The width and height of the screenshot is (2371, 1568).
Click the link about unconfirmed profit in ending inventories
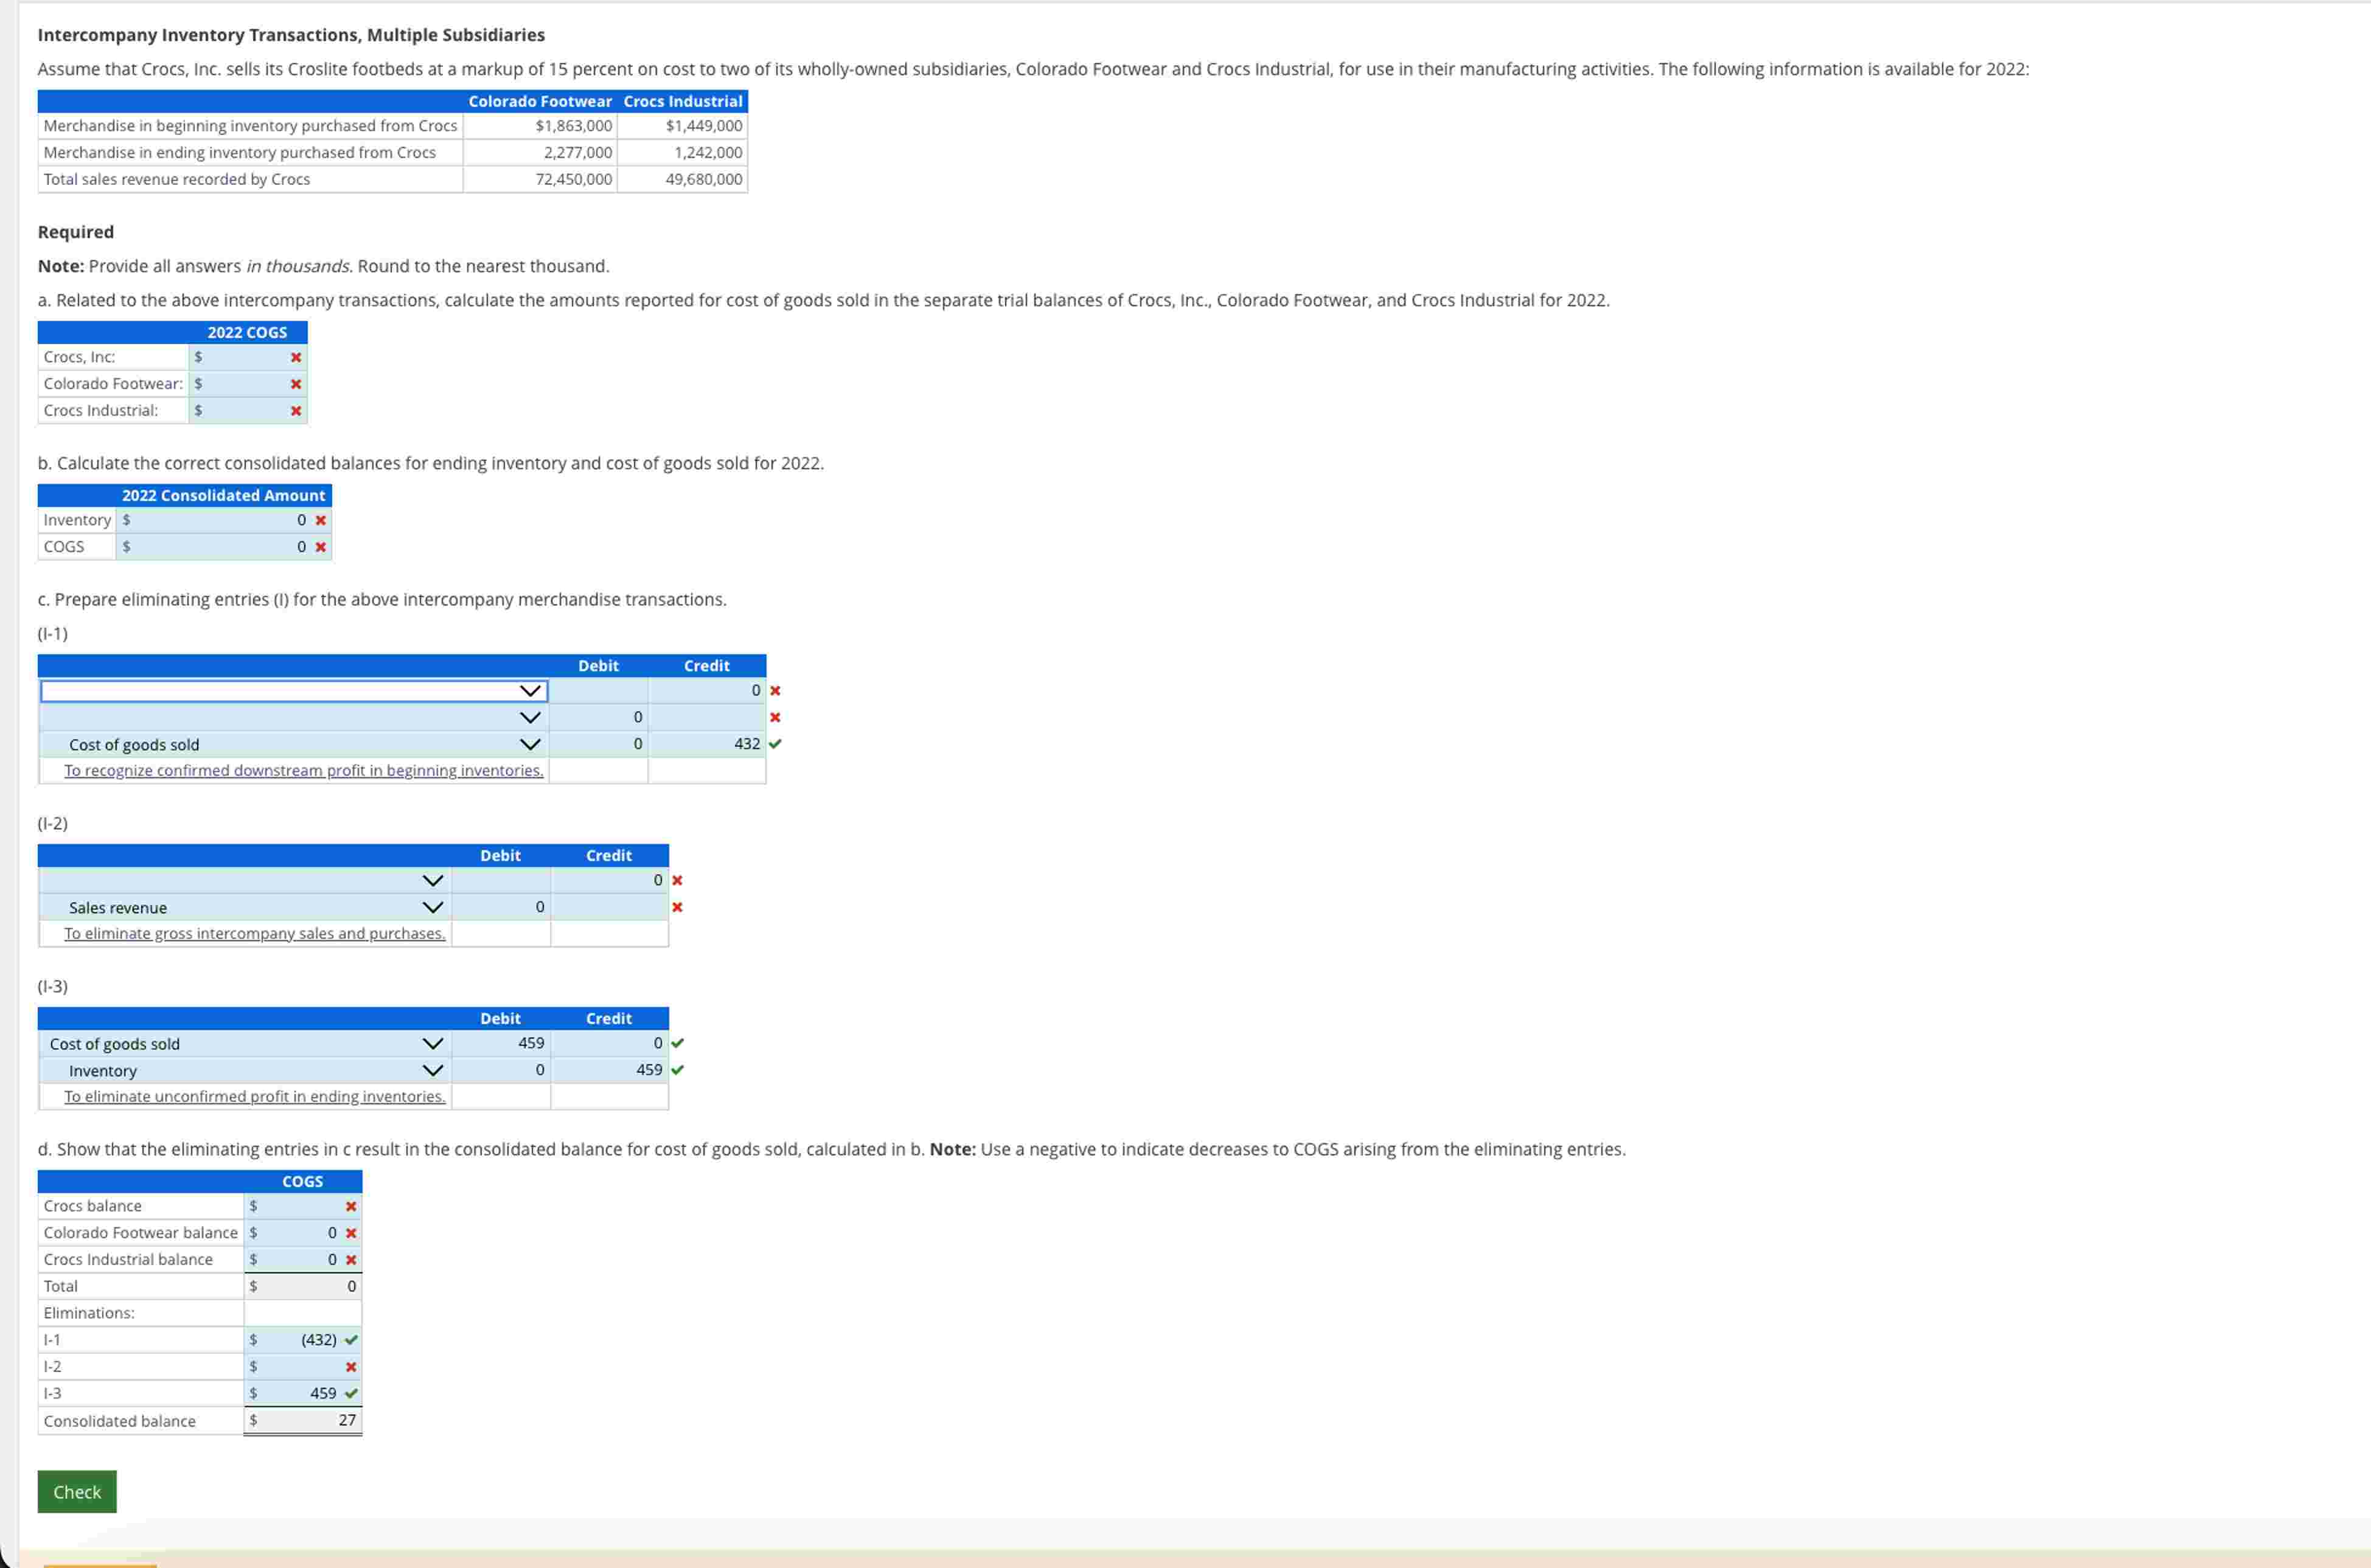tap(254, 1096)
